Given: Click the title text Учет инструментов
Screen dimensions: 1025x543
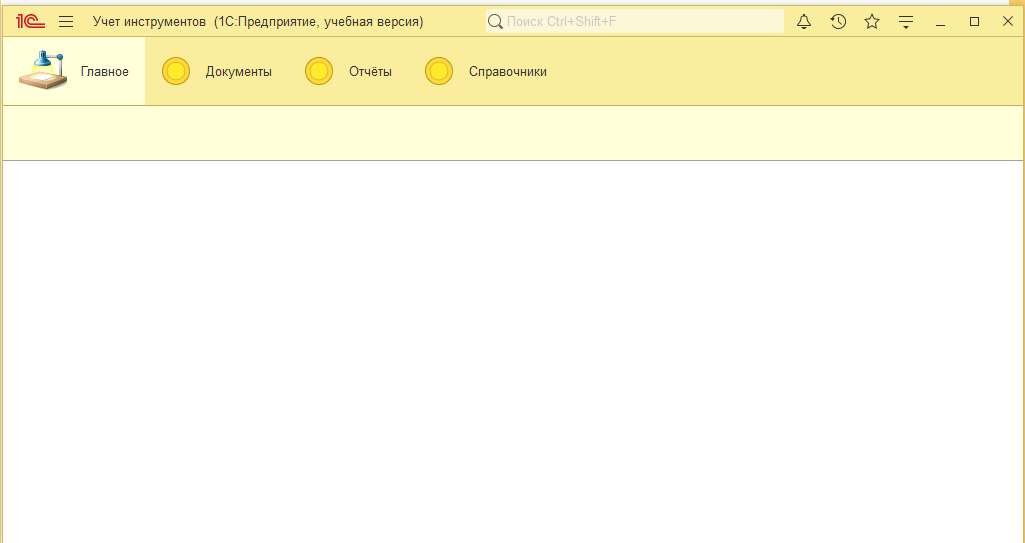Looking at the screenshot, I should pyautogui.click(x=149, y=22).
